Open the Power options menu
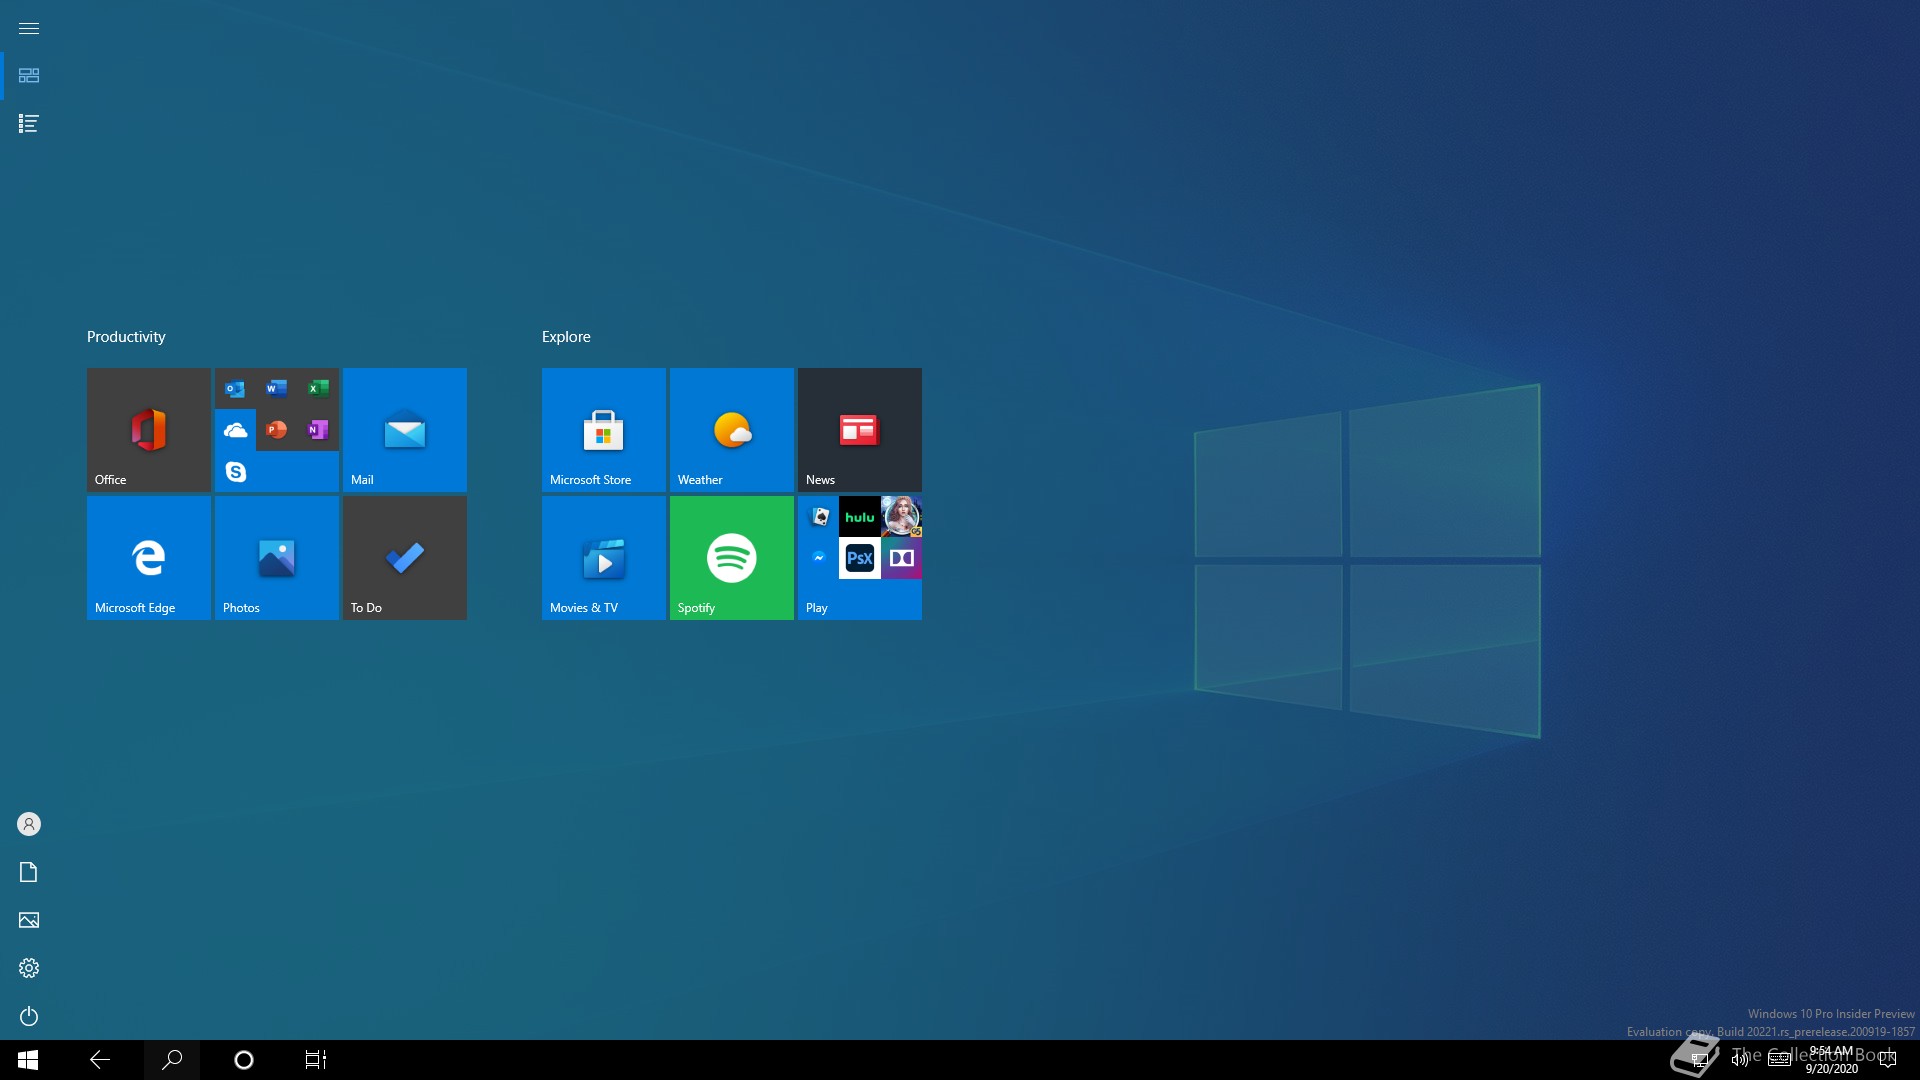The image size is (1920, 1080). (x=29, y=1016)
